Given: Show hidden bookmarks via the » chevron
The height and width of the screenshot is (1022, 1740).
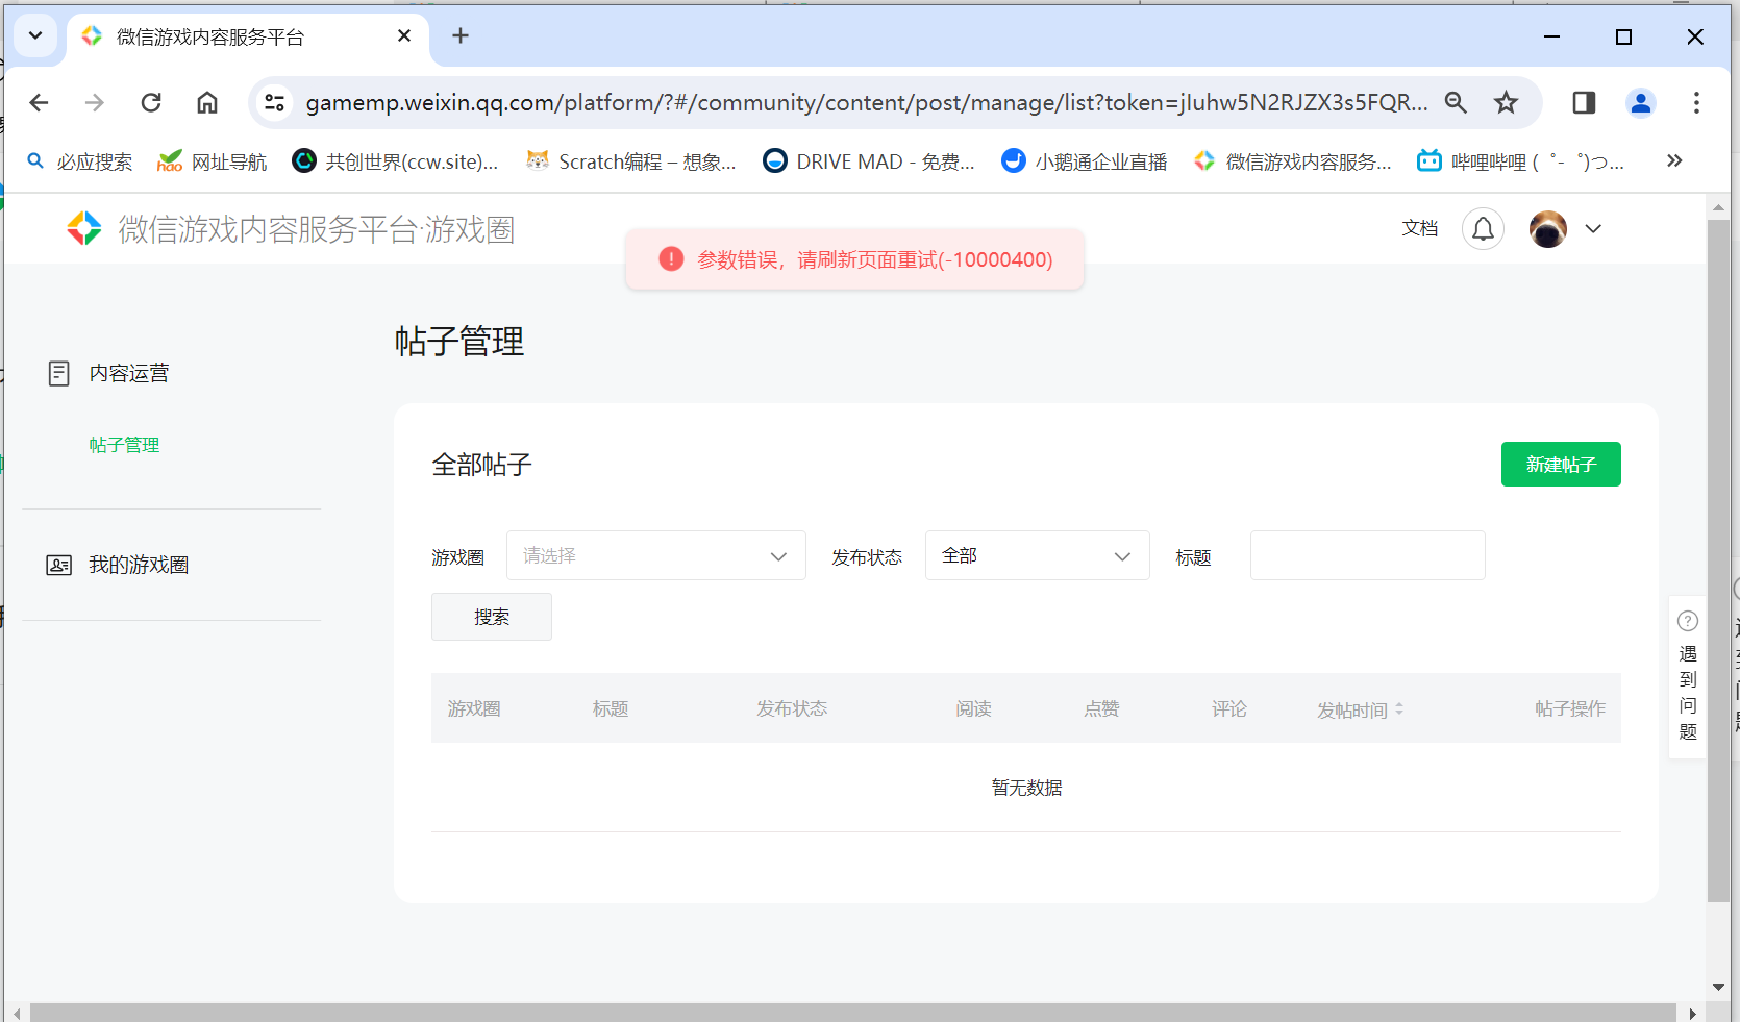Looking at the screenshot, I should coord(1675,161).
